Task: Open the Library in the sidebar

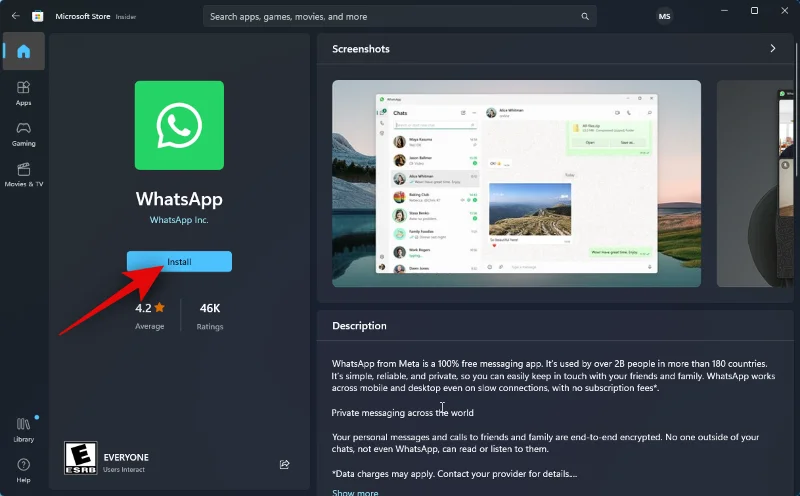Action: [23, 430]
